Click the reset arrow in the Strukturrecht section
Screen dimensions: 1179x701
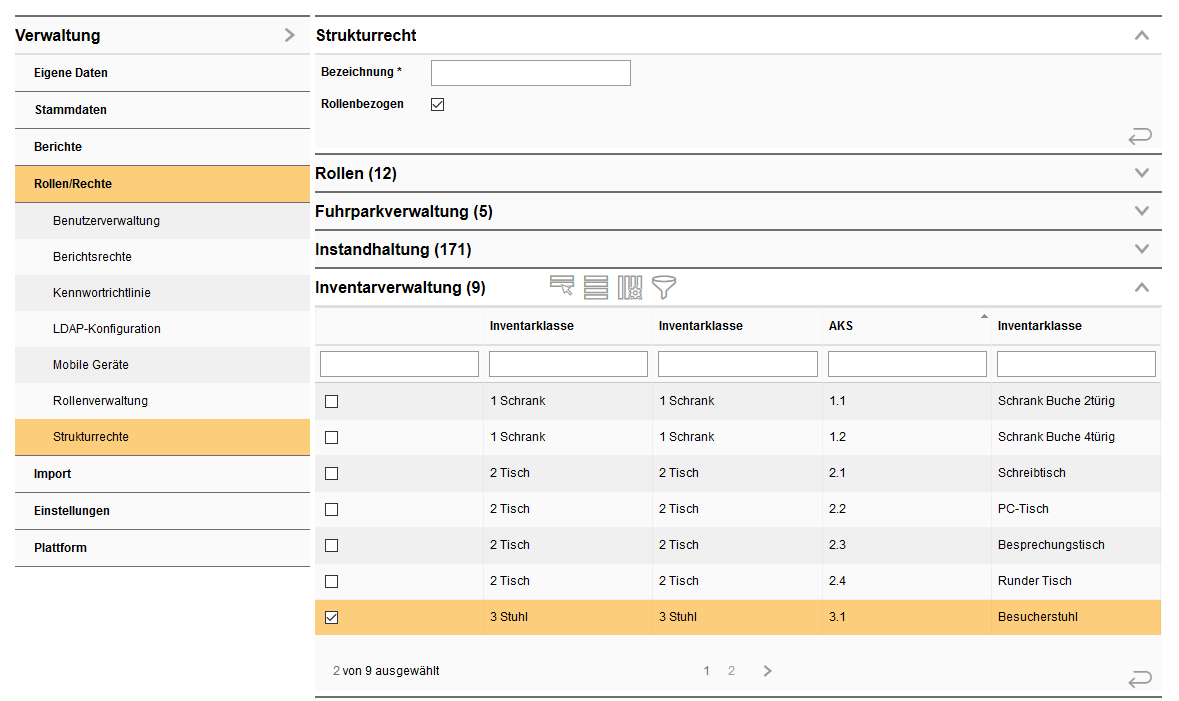(1140, 136)
